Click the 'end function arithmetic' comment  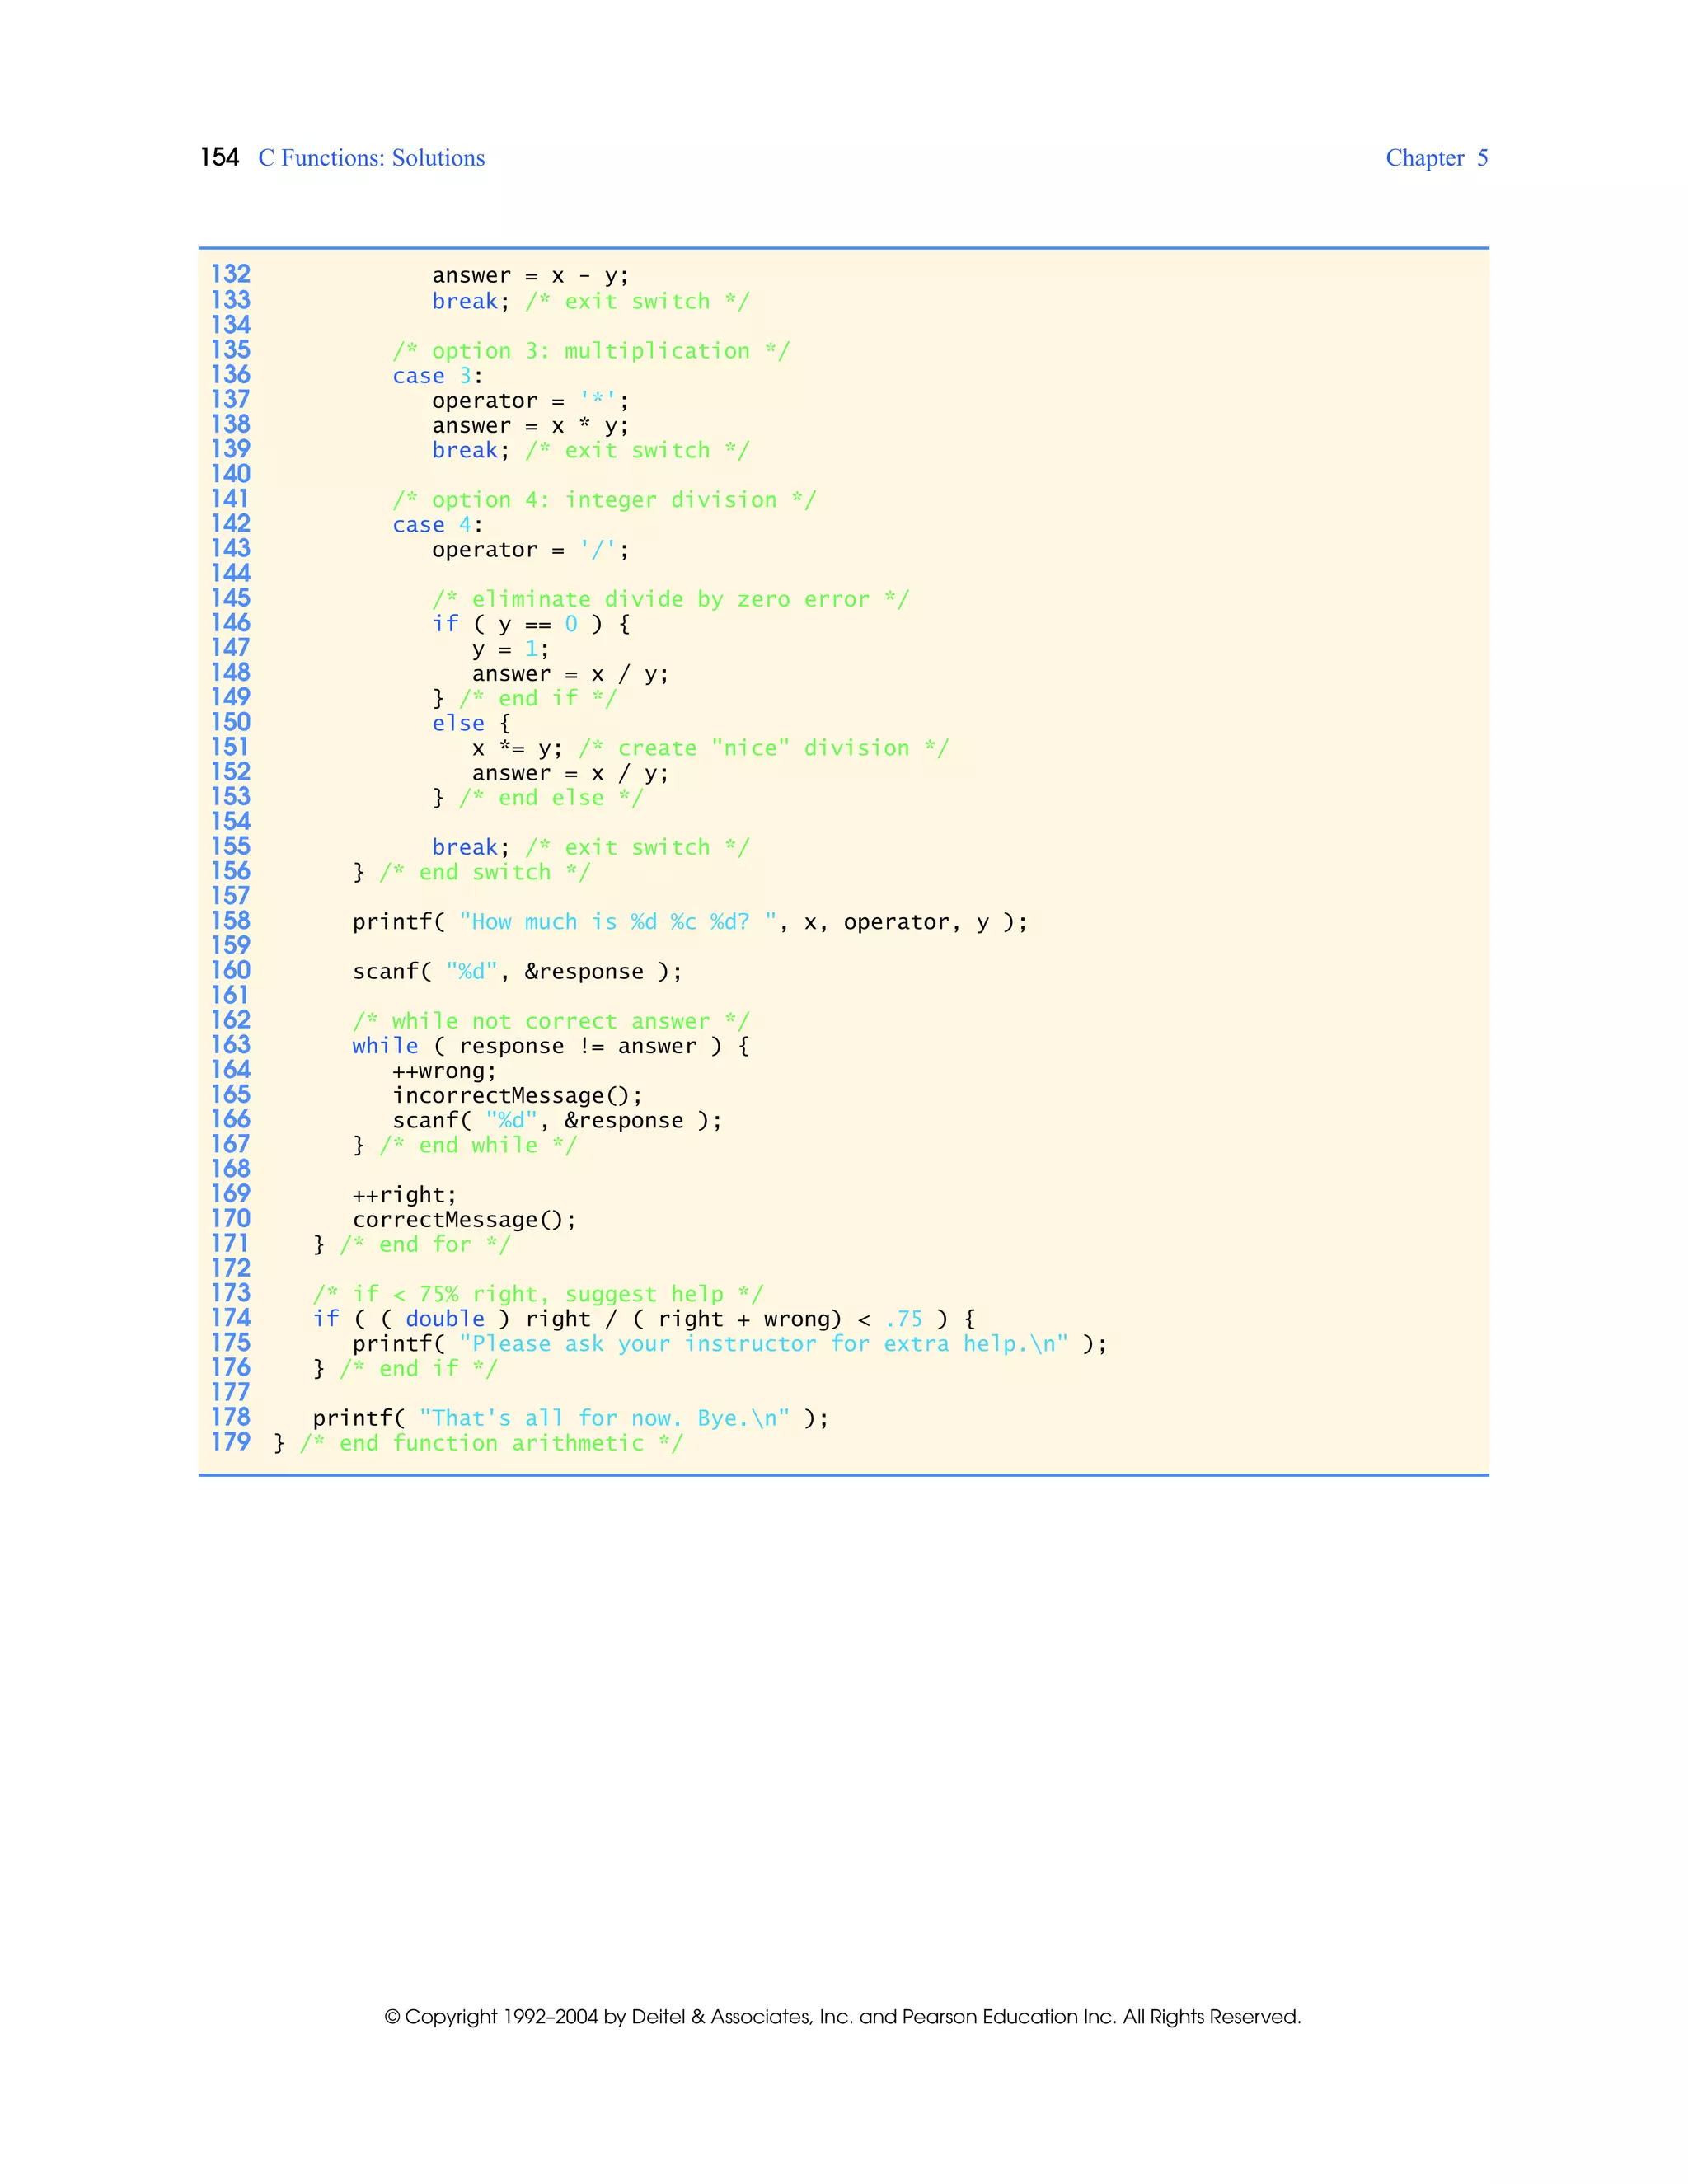tap(491, 1443)
